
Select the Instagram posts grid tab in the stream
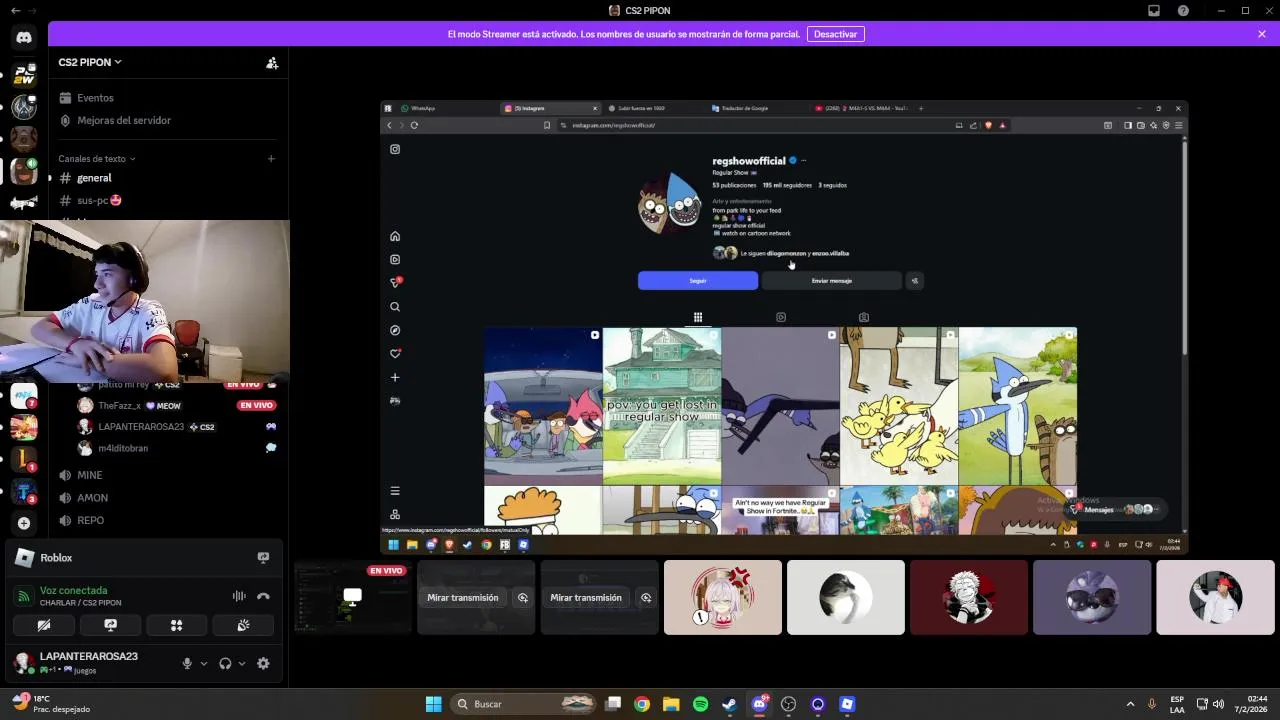(x=698, y=317)
